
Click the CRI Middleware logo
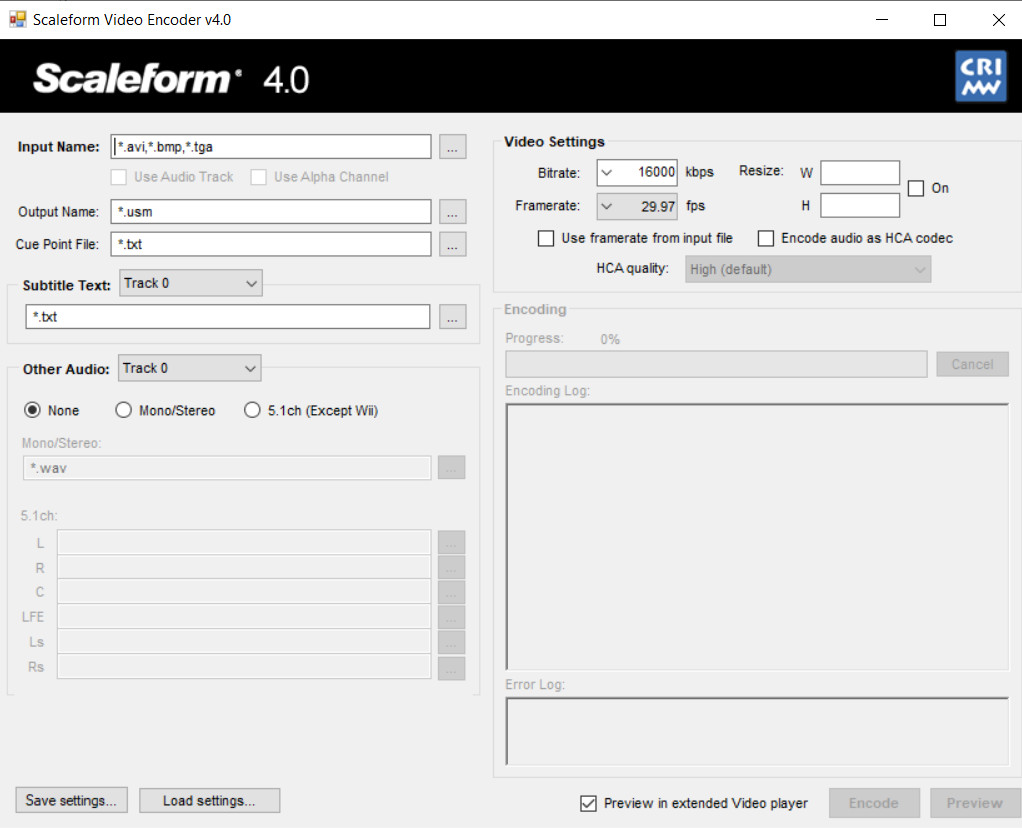980,77
